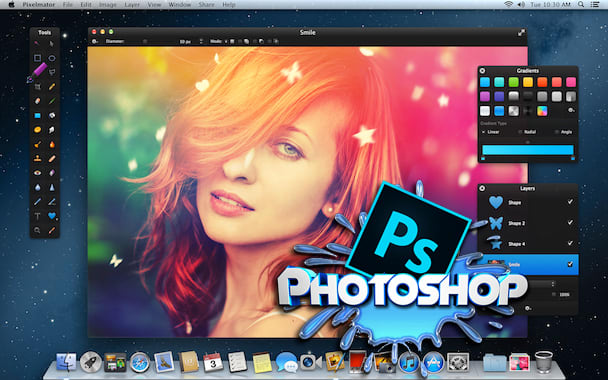The width and height of the screenshot is (608, 380).
Task: Select the Shape heart layer thumbnail
Action: pyautogui.click(x=496, y=202)
